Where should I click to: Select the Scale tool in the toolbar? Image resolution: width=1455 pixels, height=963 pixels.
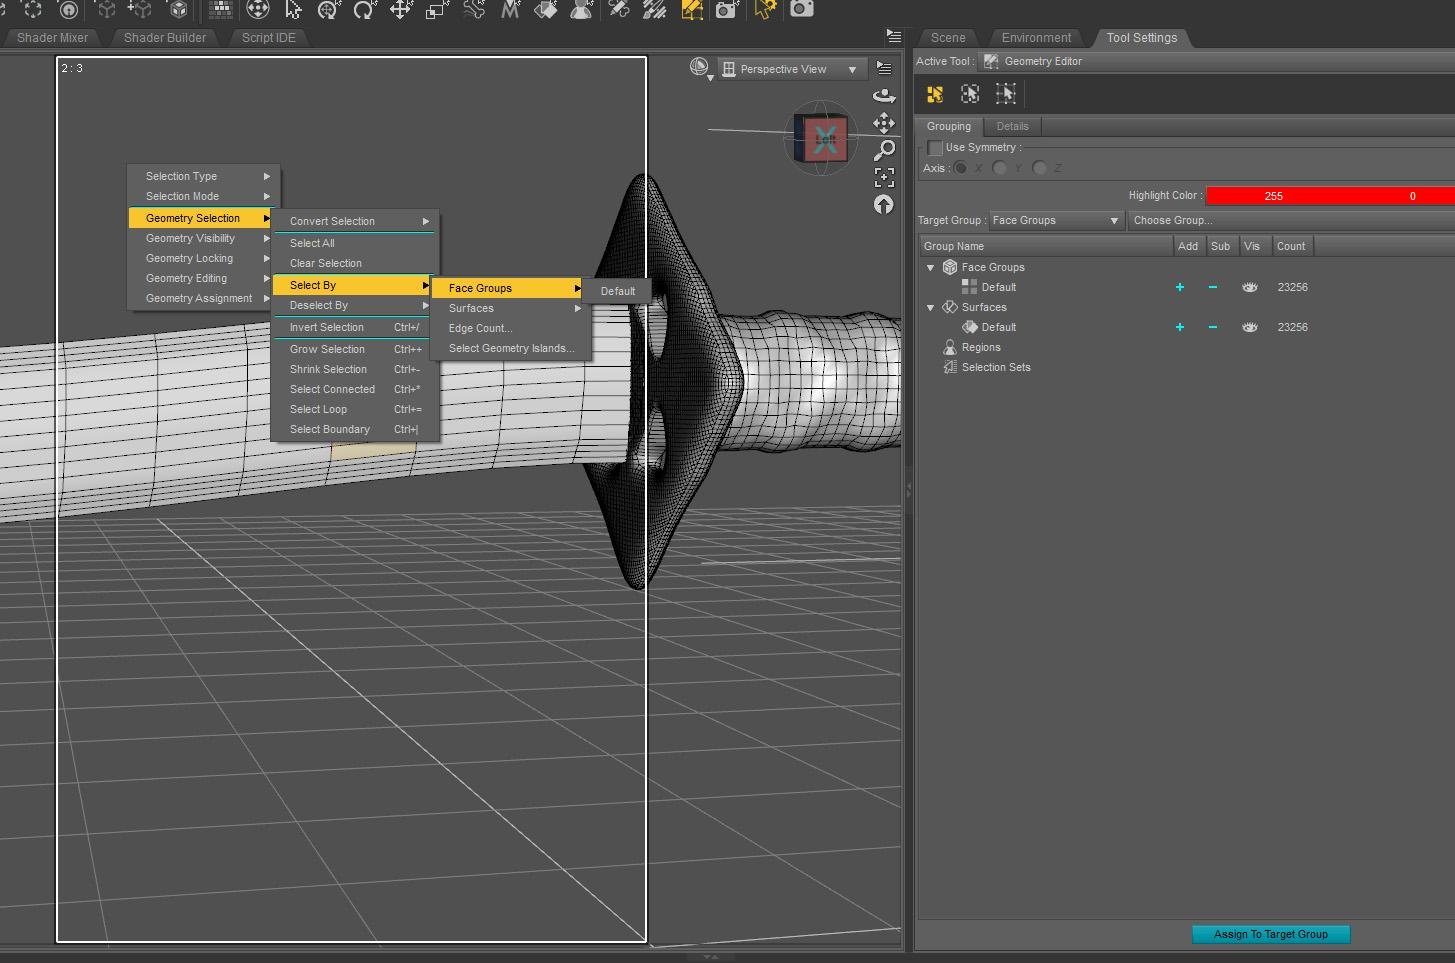pyautogui.click(x=436, y=11)
